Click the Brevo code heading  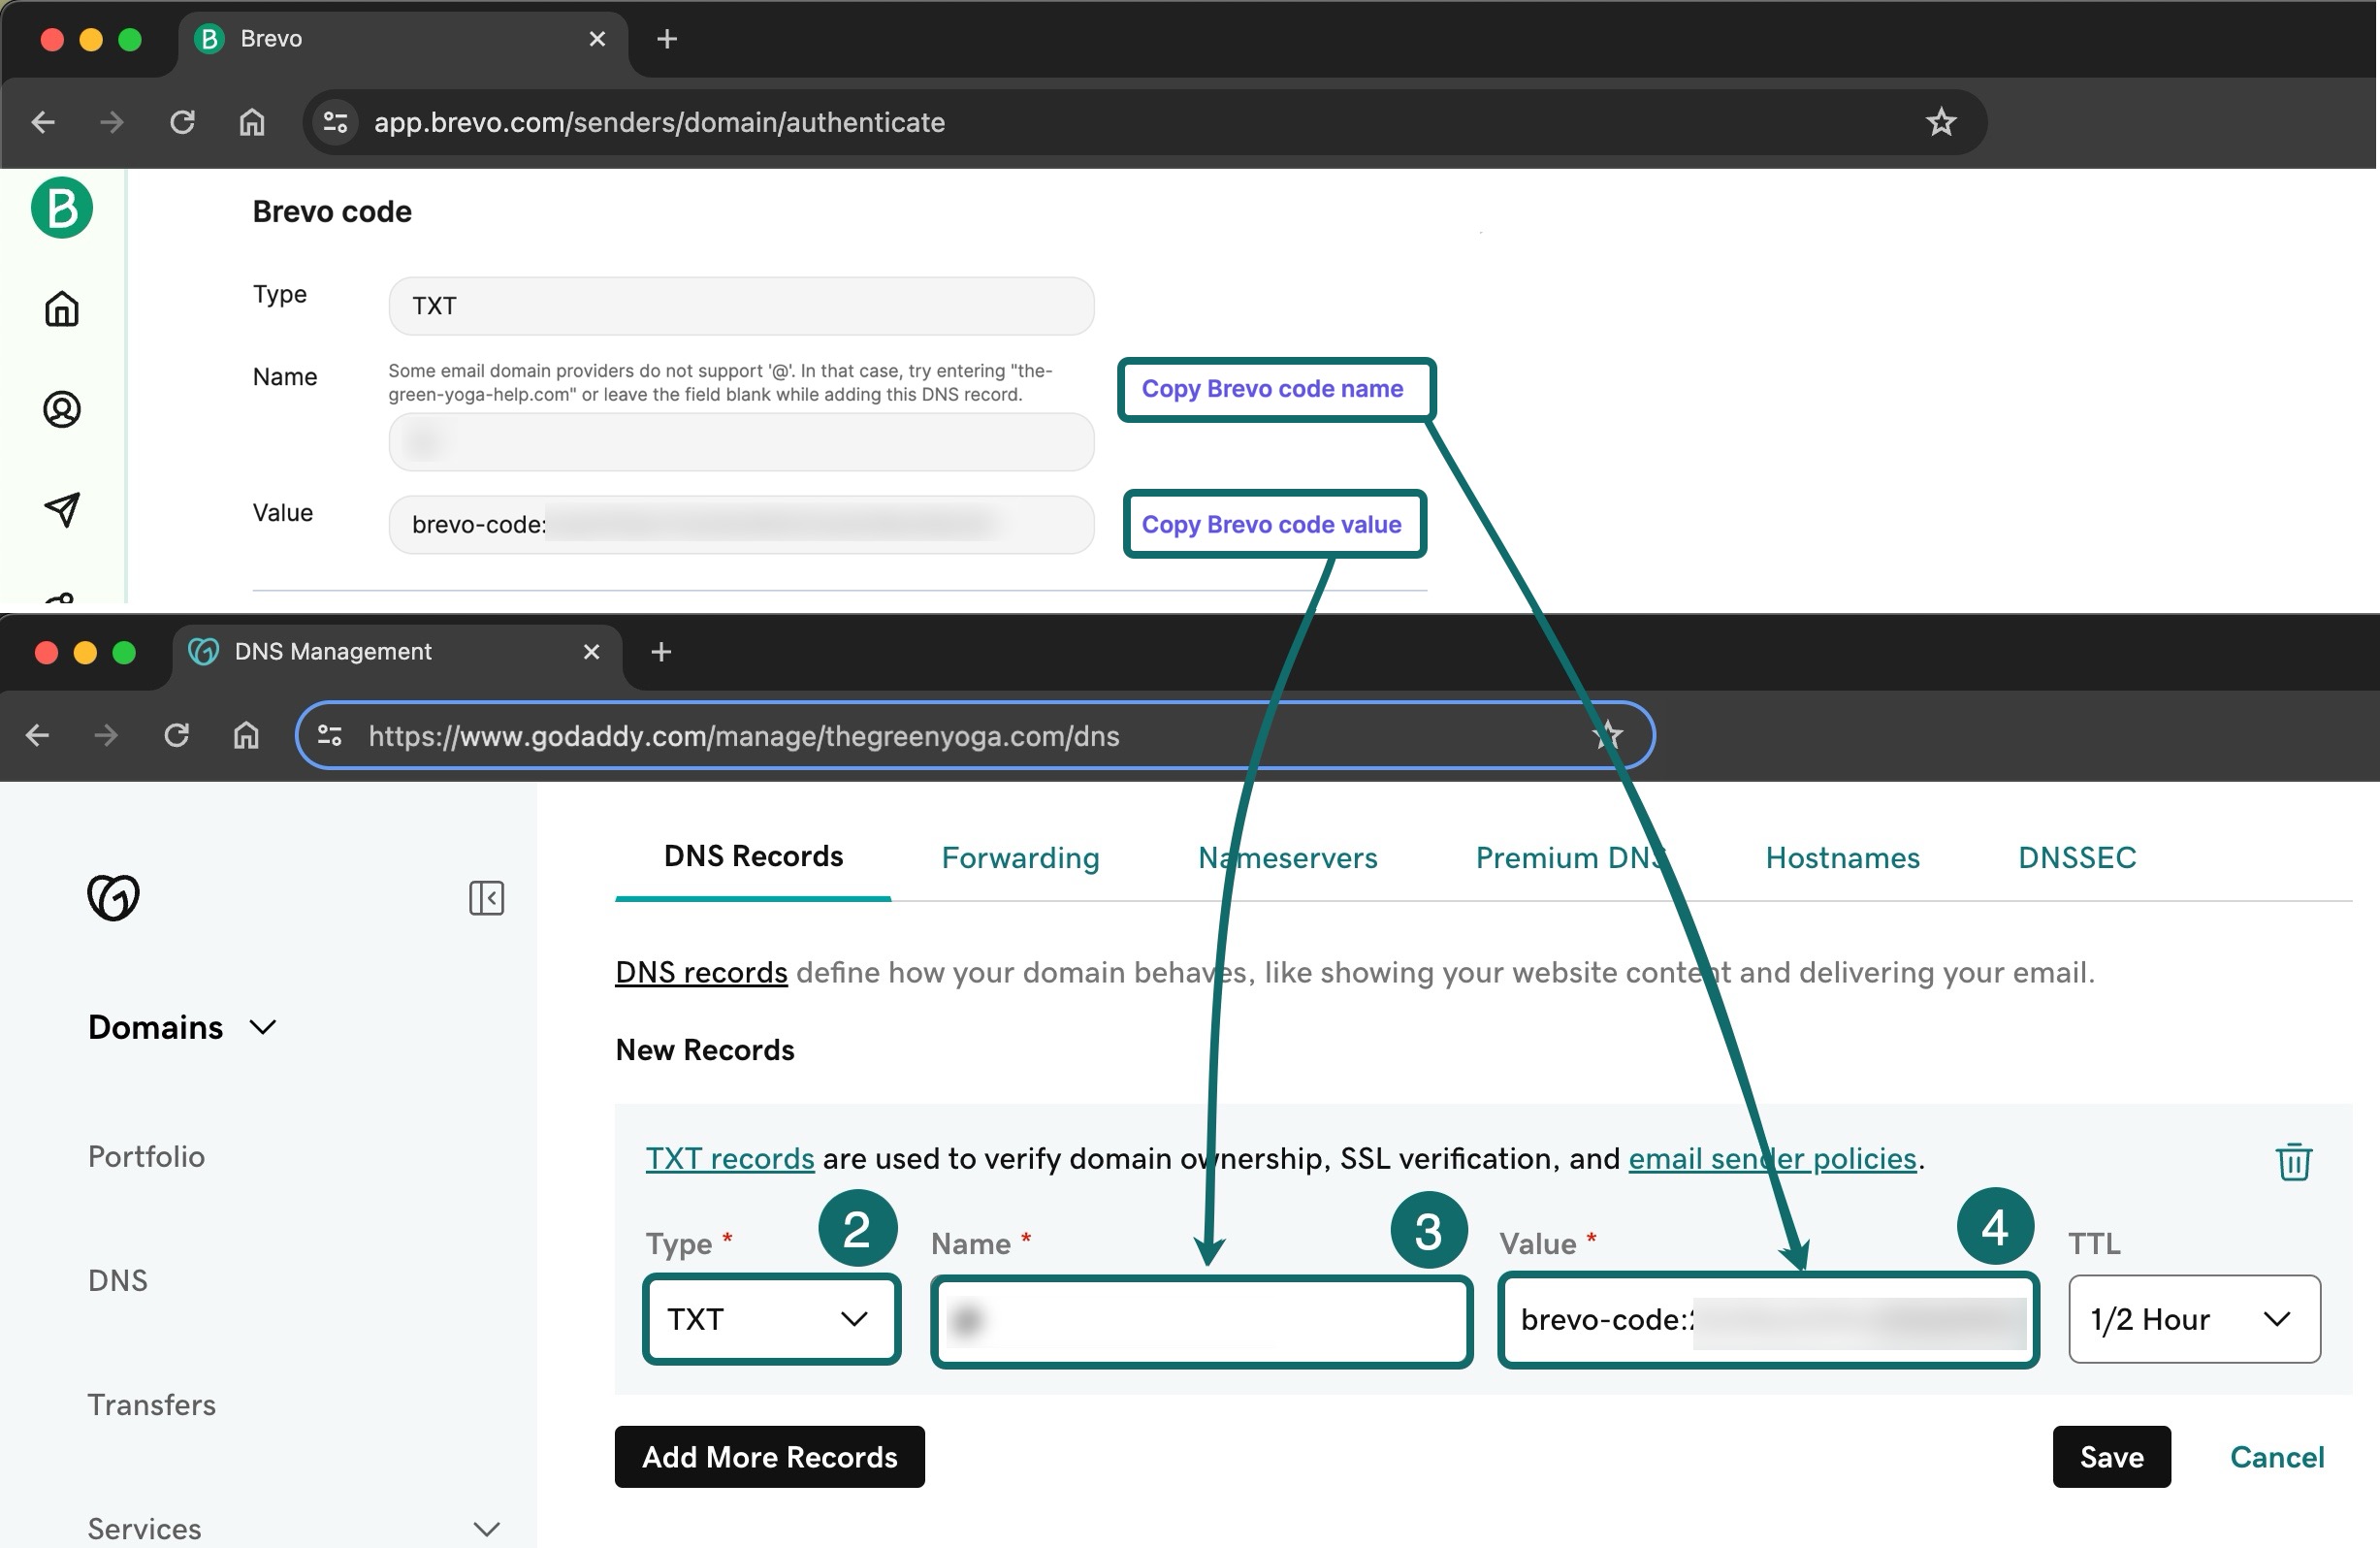pos(332,211)
